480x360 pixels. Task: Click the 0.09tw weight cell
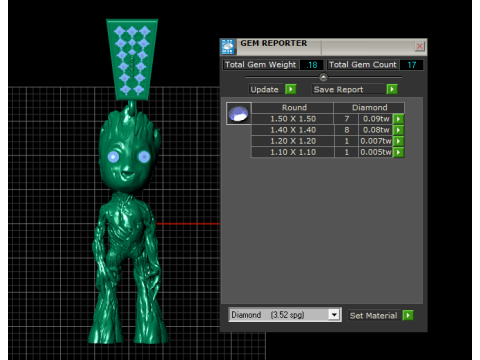click(376, 119)
